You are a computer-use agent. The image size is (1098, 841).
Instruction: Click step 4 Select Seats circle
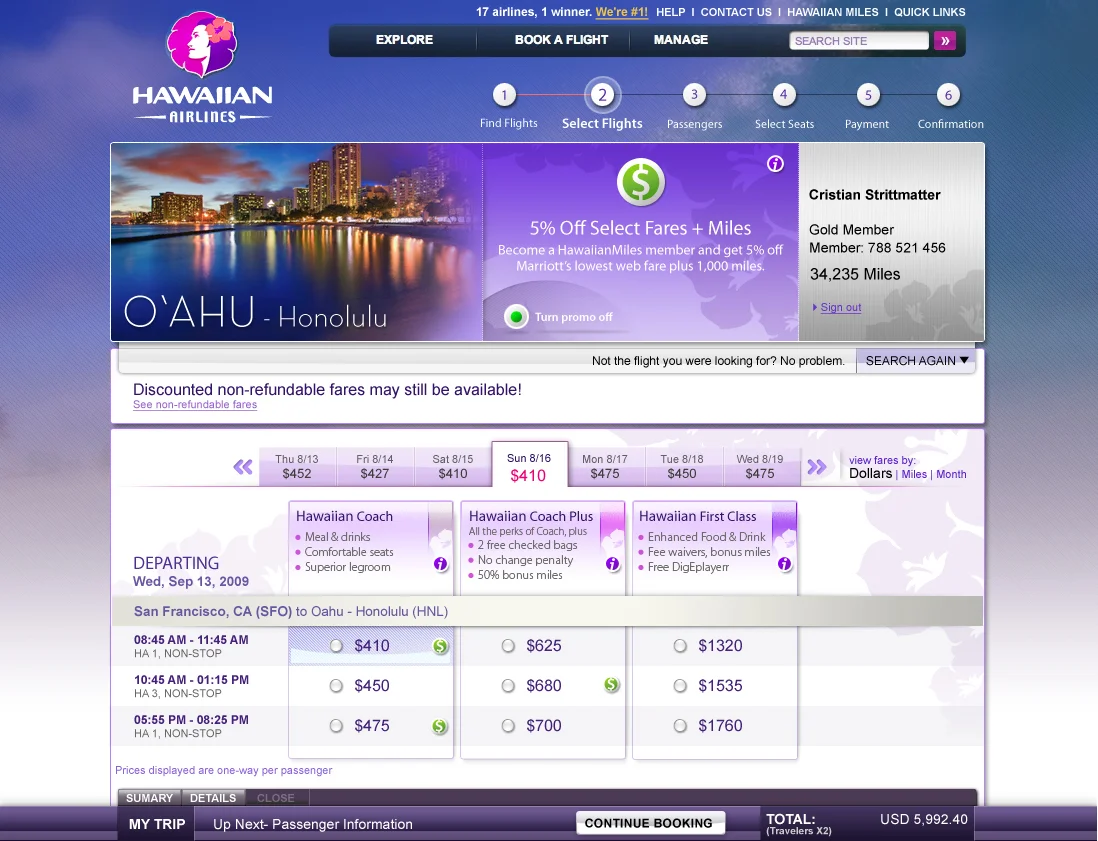[784, 95]
